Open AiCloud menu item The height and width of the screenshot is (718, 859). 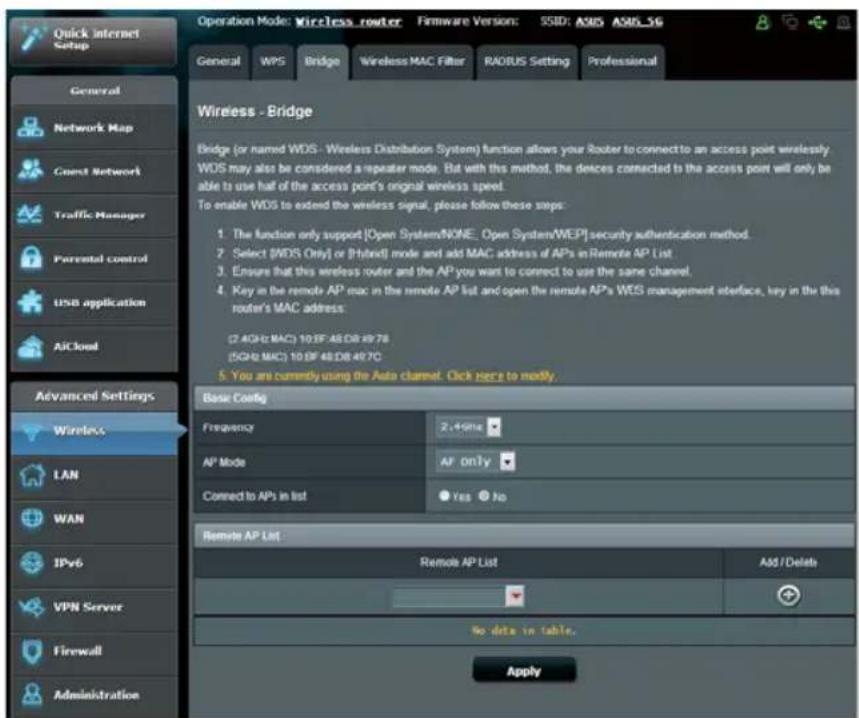pyautogui.click(x=94, y=347)
